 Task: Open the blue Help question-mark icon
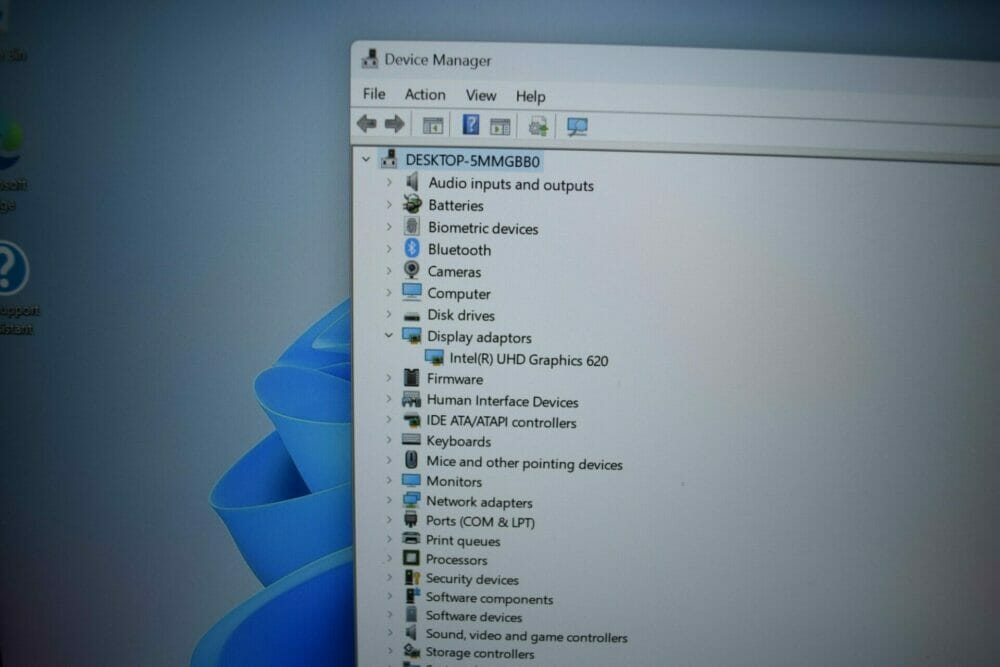pos(471,124)
